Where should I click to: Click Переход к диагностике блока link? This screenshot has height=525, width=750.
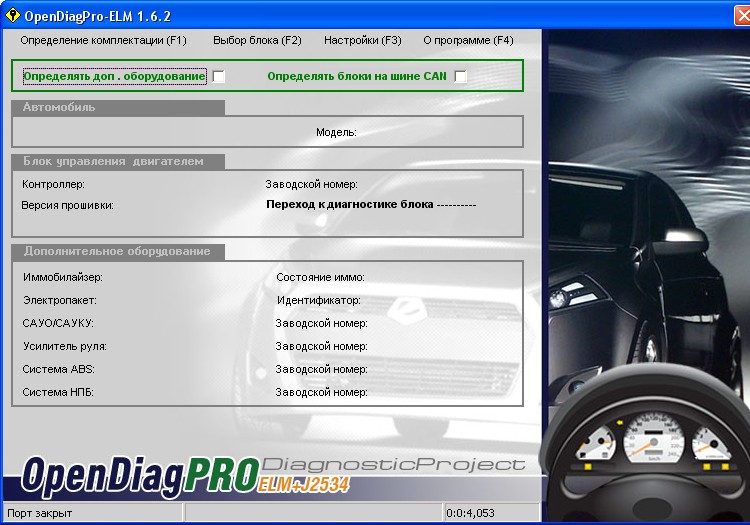click(x=371, y=205)
